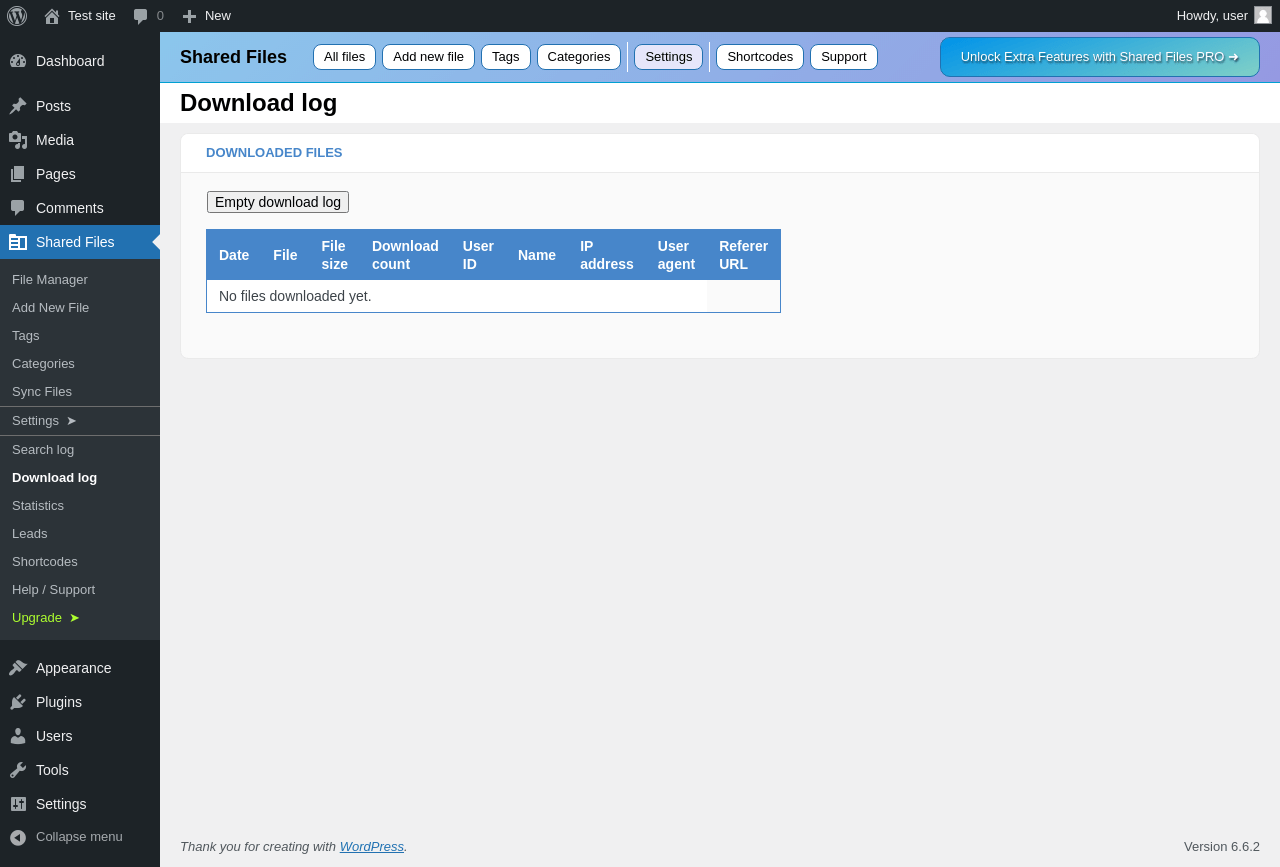This screenshot has height=867, width=1280.
Task: Open All files tab
Action: point(344,57)
